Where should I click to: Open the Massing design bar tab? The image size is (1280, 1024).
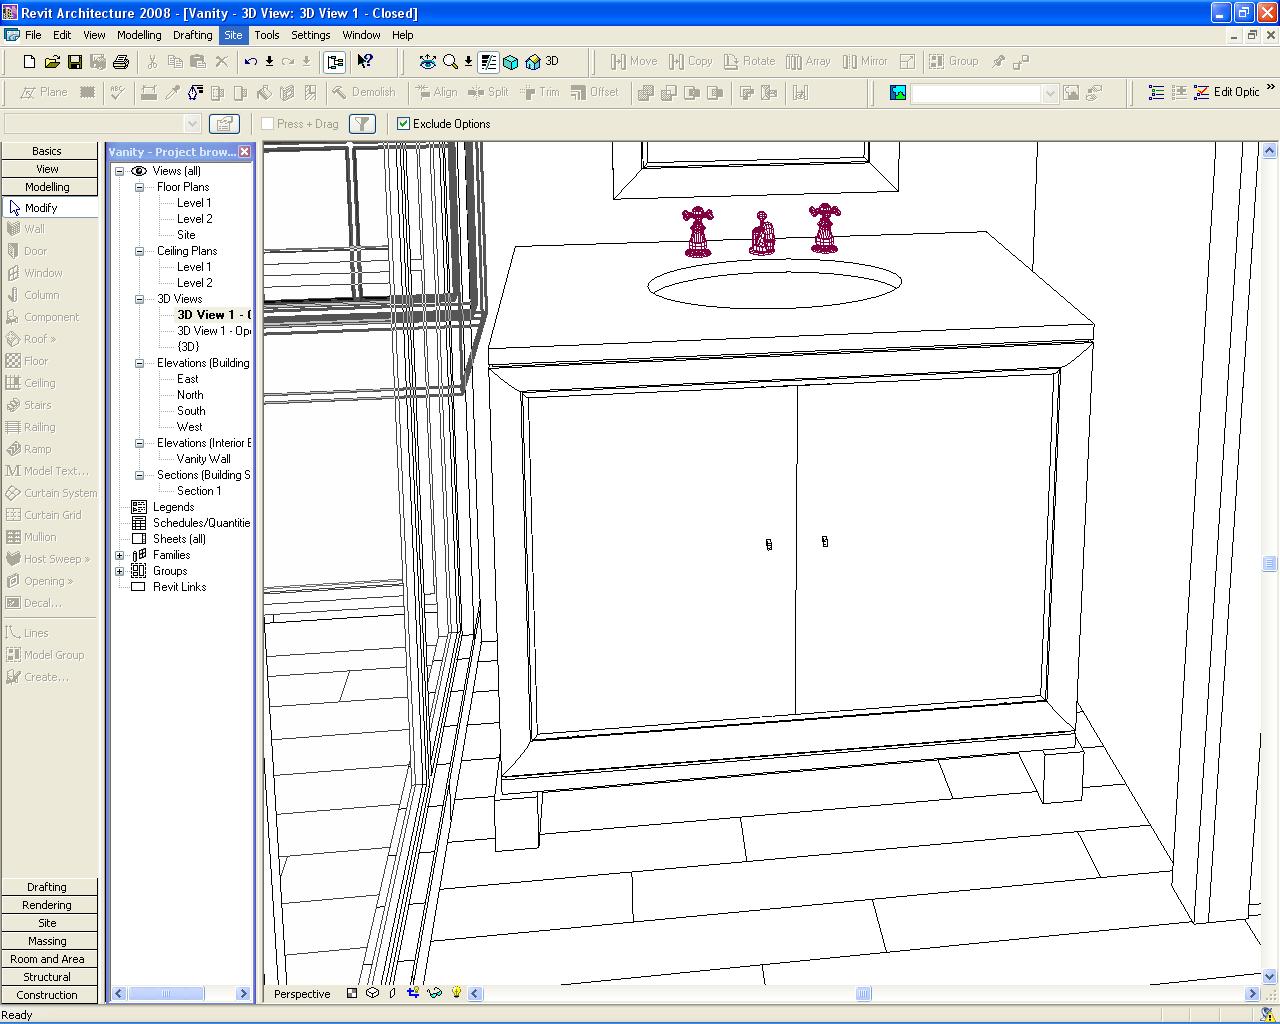[x=47, y=941]
